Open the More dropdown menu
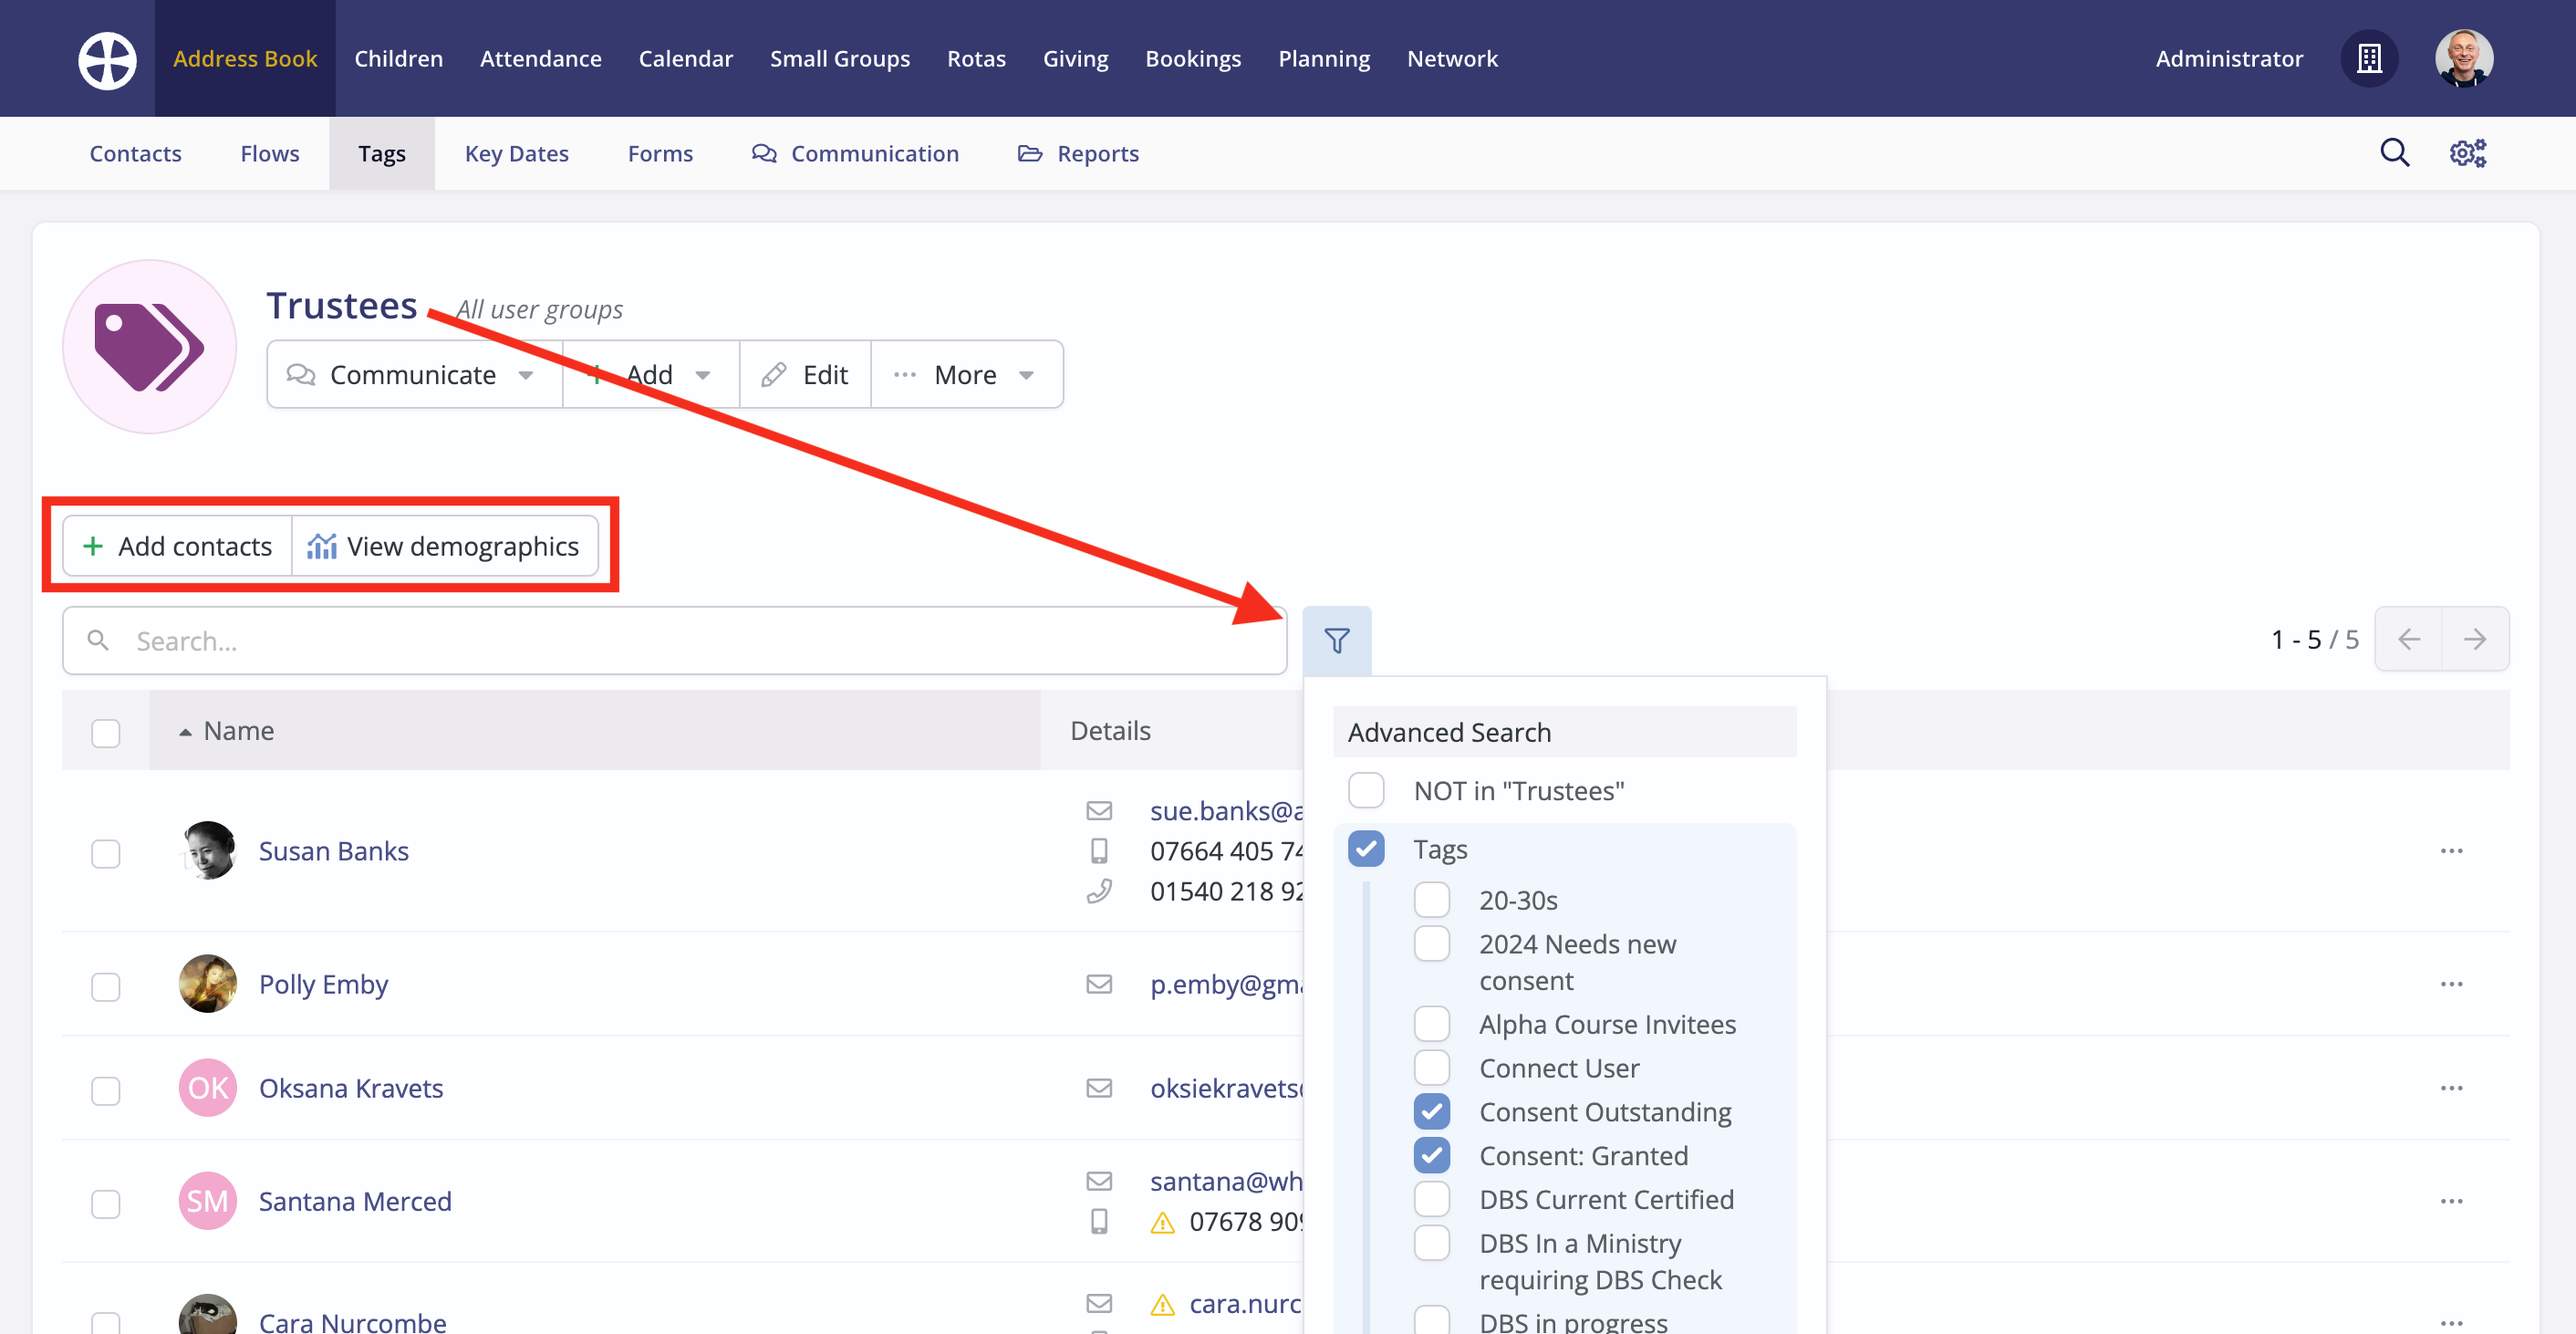Viewport: 2576px width, 1334px height. pos(966,375)
